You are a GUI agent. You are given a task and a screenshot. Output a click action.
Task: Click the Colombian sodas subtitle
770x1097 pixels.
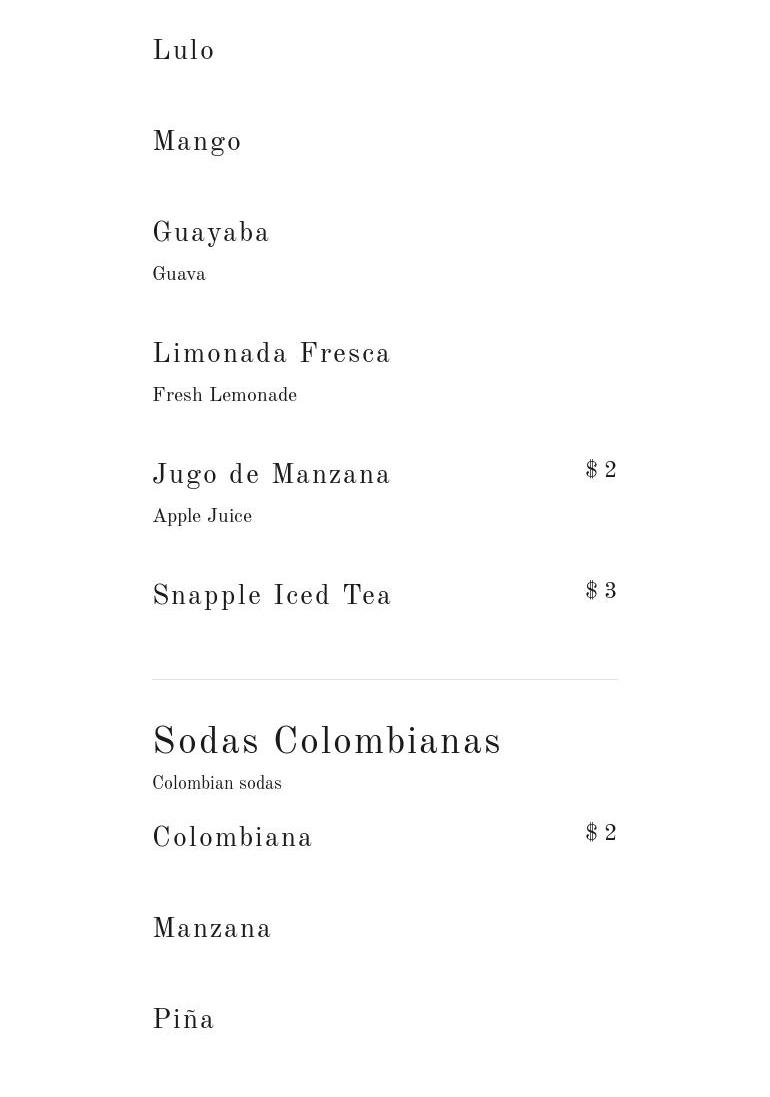coord(217,784)
